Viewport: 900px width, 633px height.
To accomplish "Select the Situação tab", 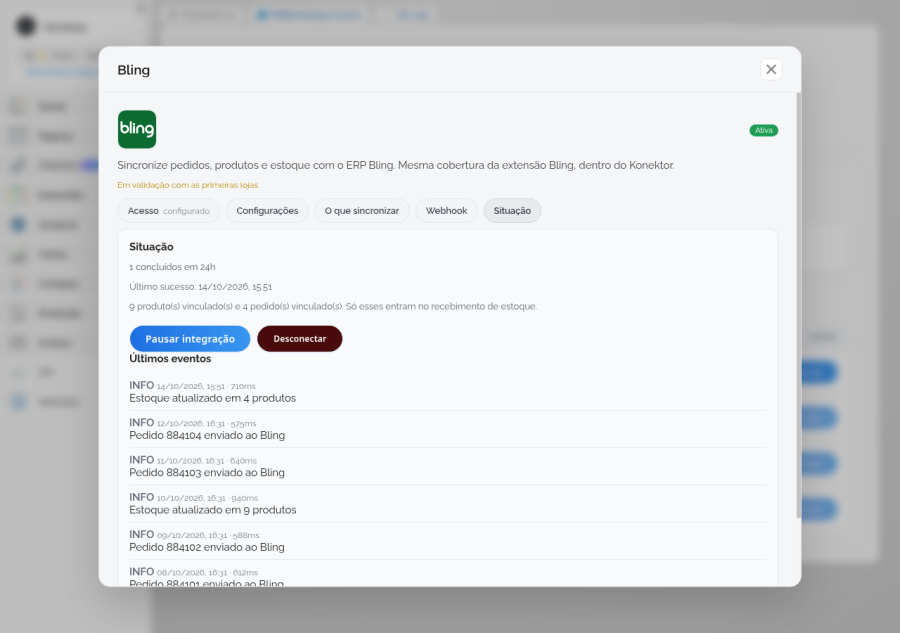I will [x=512, y=211].
